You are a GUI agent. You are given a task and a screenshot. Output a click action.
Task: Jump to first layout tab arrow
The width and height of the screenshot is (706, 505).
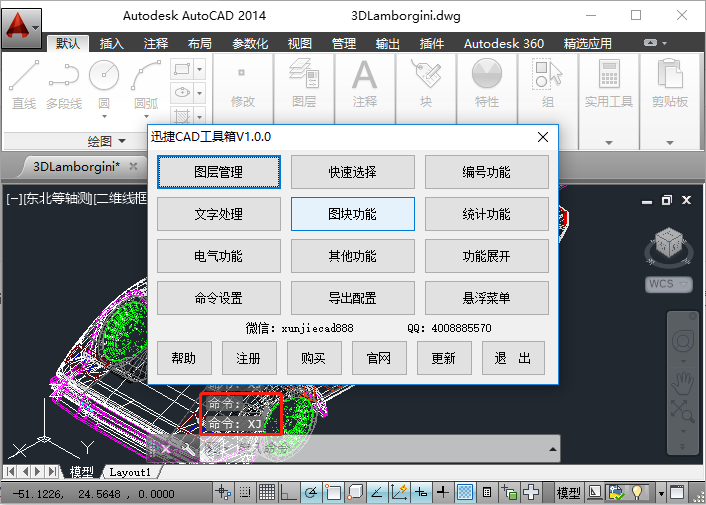(10, 472)
